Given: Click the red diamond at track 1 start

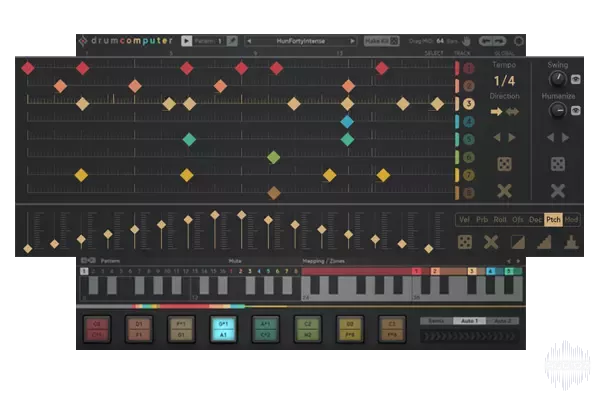Looking at the screenshot, I should [28, 68].
